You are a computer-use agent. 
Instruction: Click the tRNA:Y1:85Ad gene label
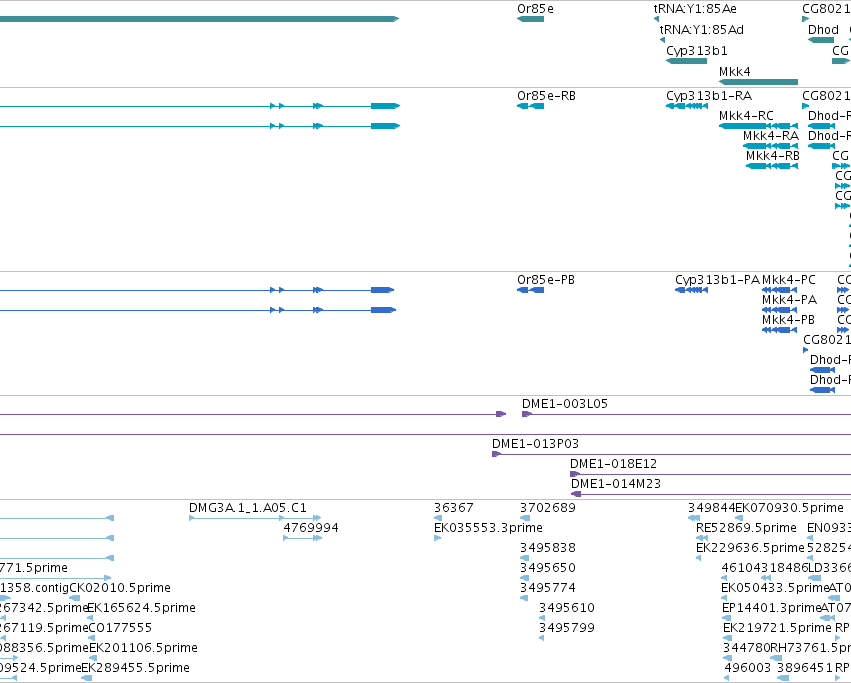(x=701, y=30)
